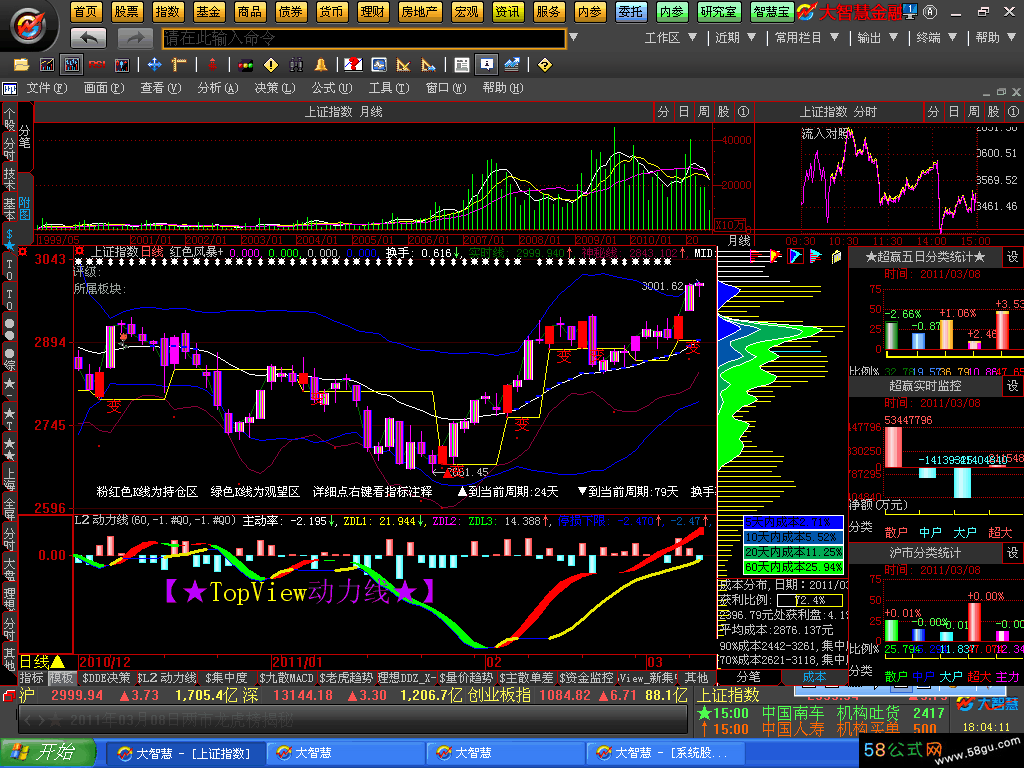
Task: Click the 基金 navigation button
Action: [x=208, y=11]
